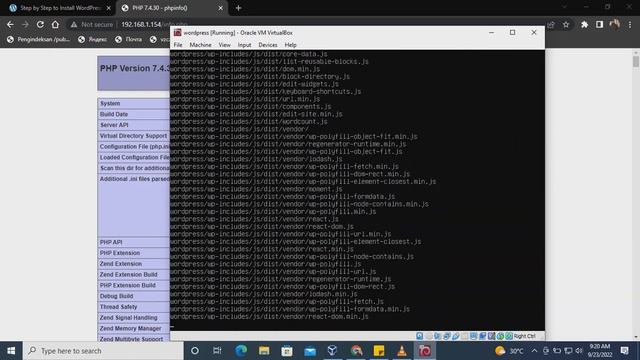
Task: Bookmark this page with the star icon
Action: tap(566, 24)
